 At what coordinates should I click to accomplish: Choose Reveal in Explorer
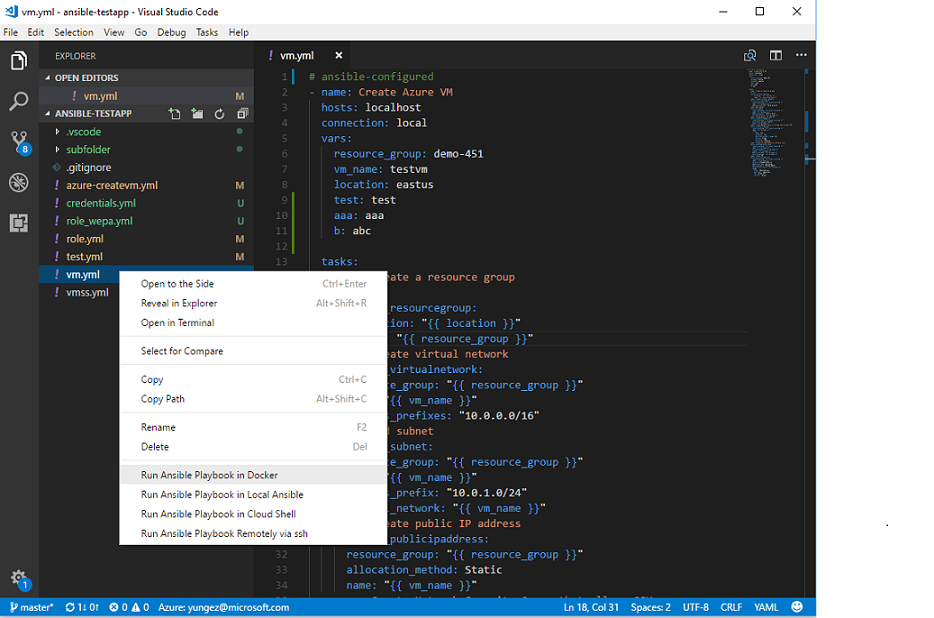click(253, 303)
